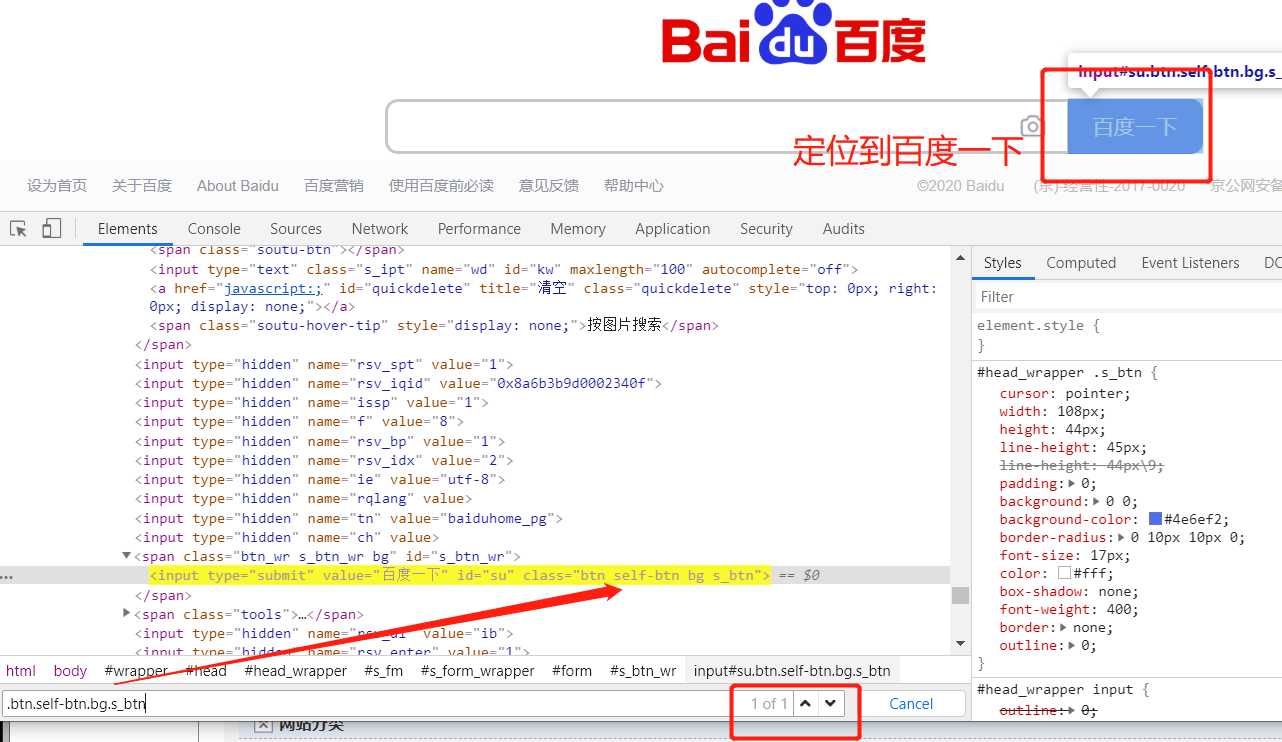Open the Audits tab
The width and height of the screenshot is (1282, 742).
coord(844,229)
